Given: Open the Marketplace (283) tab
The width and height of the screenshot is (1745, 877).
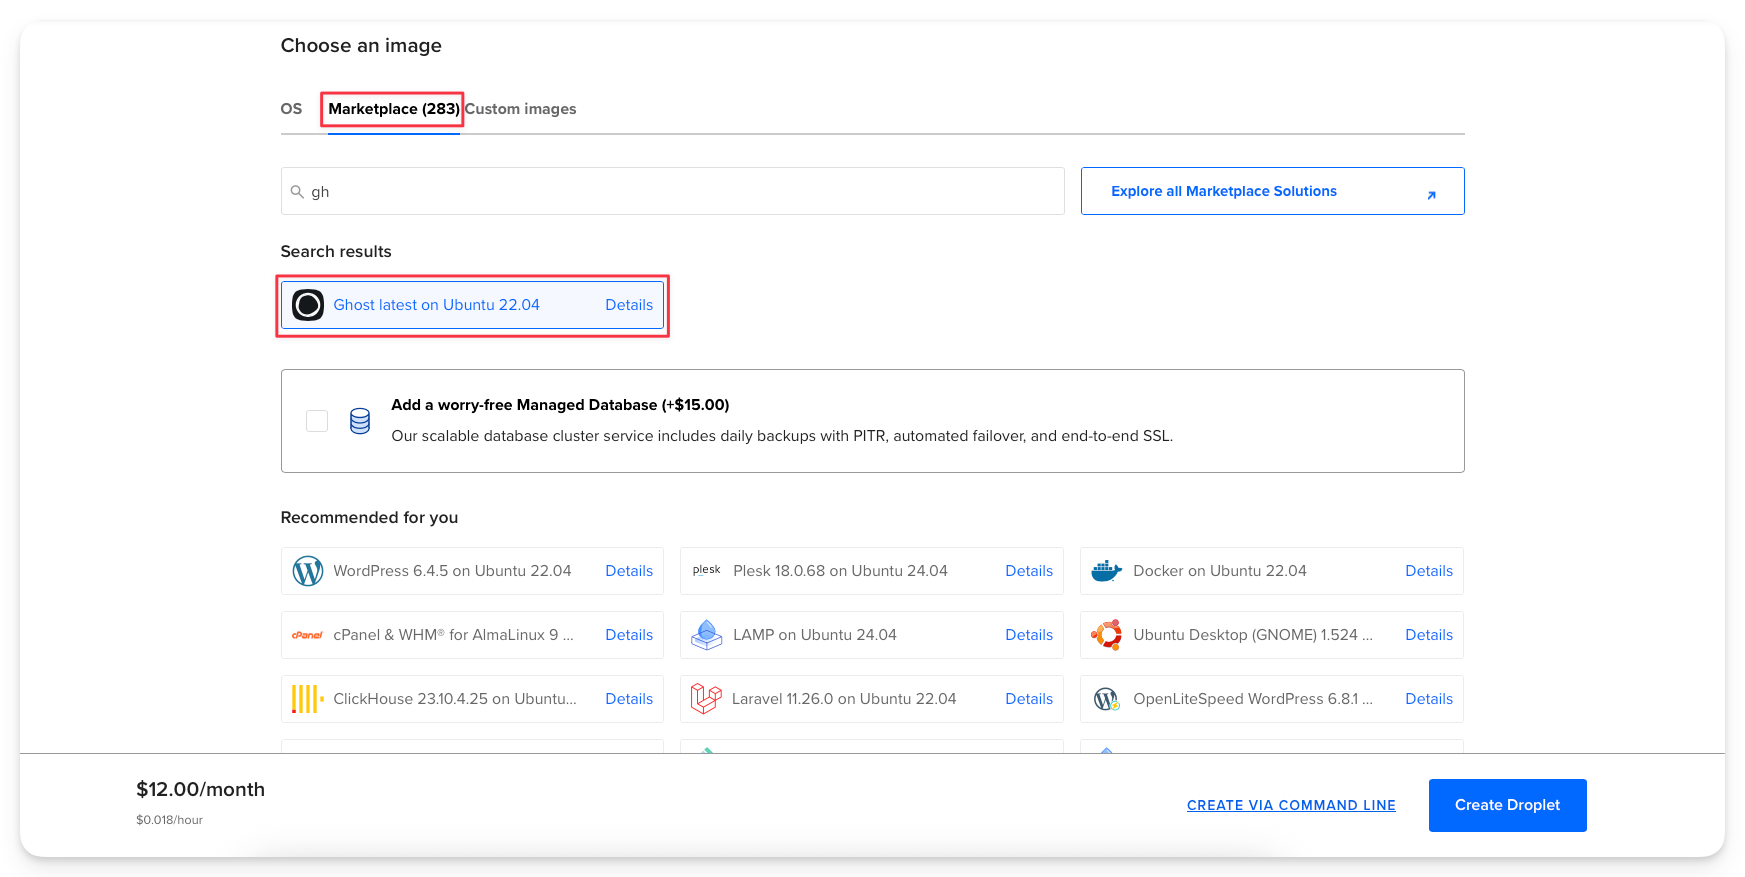Looking at the screenshot, I should click(x=394, y=109).
